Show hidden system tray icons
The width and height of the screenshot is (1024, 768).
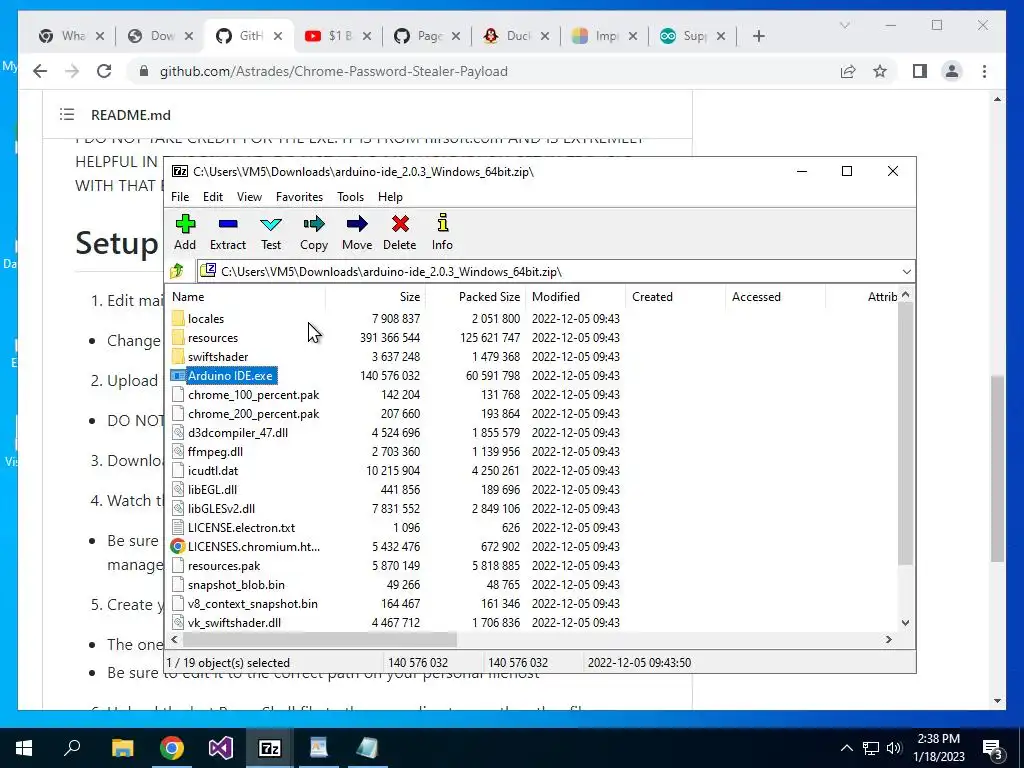click(846, 748)
